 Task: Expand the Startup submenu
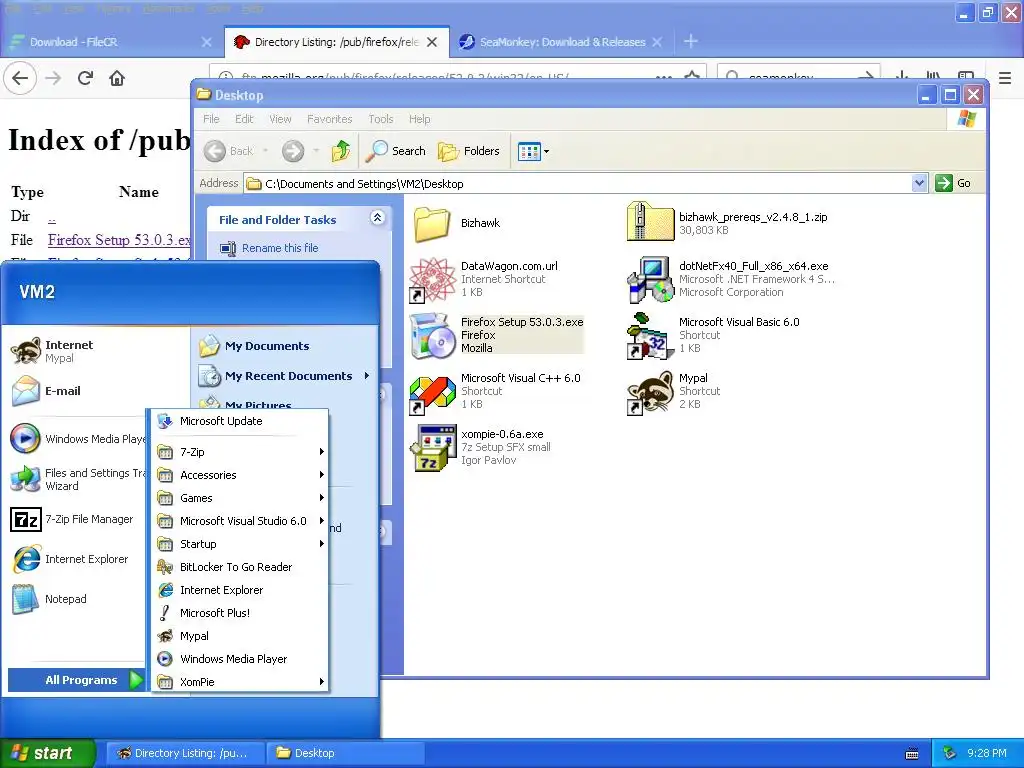(239, 544)
